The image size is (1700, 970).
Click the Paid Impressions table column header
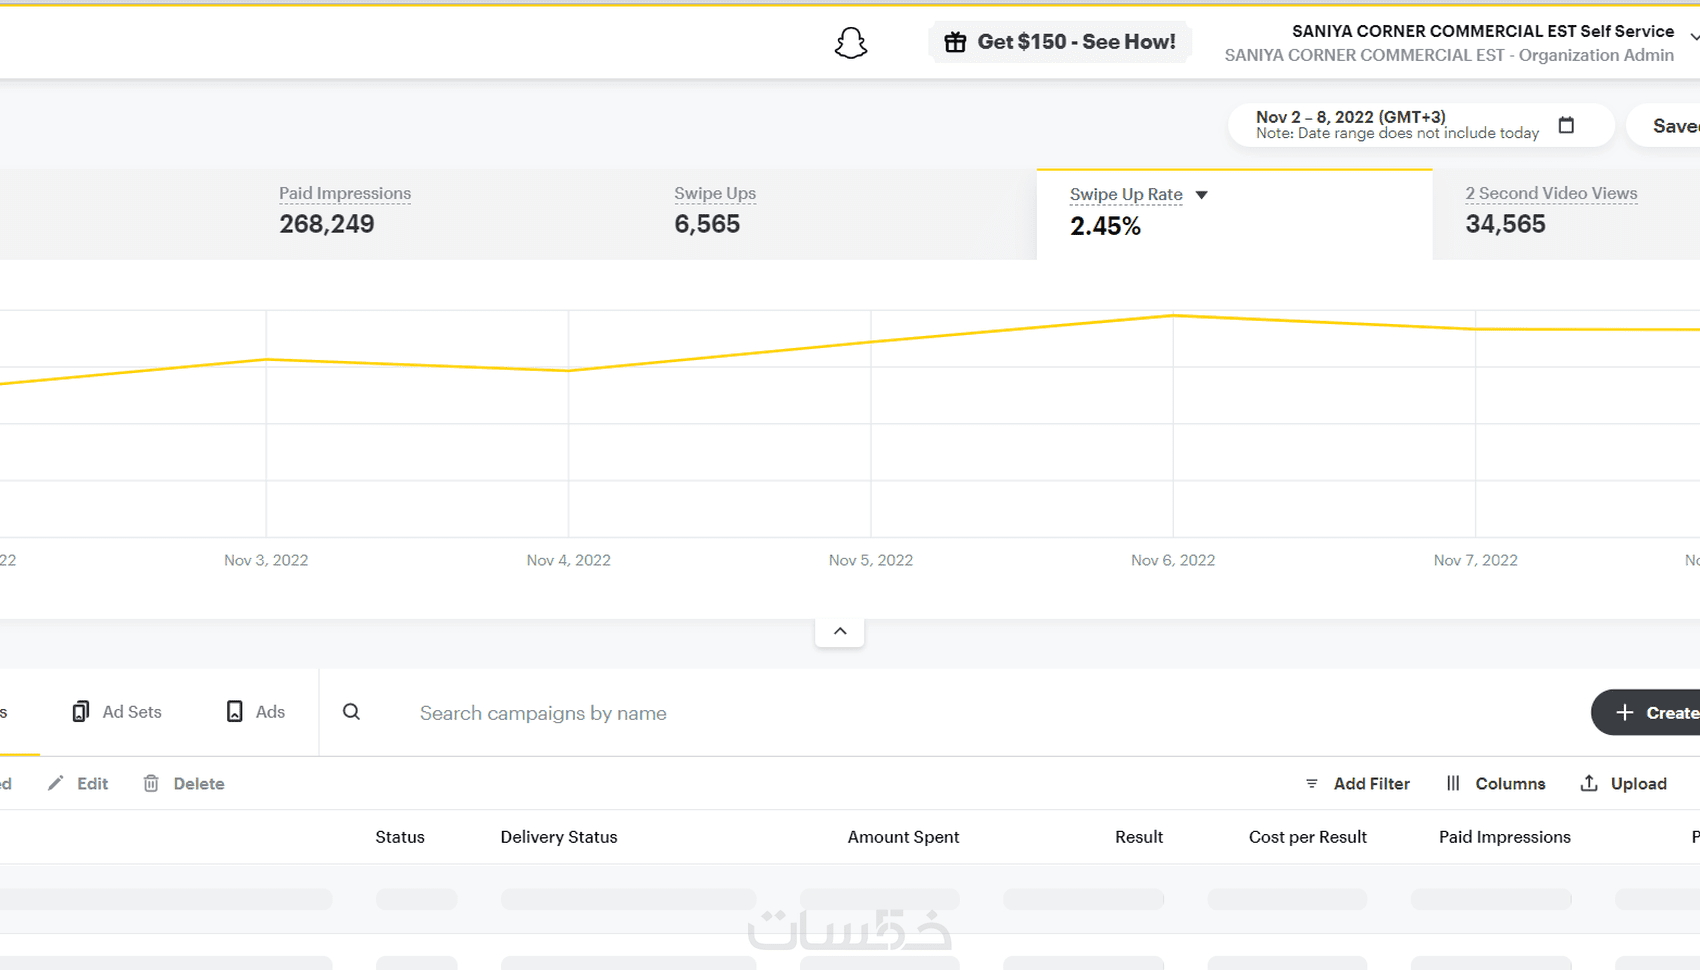click(x=1504, y=837)
